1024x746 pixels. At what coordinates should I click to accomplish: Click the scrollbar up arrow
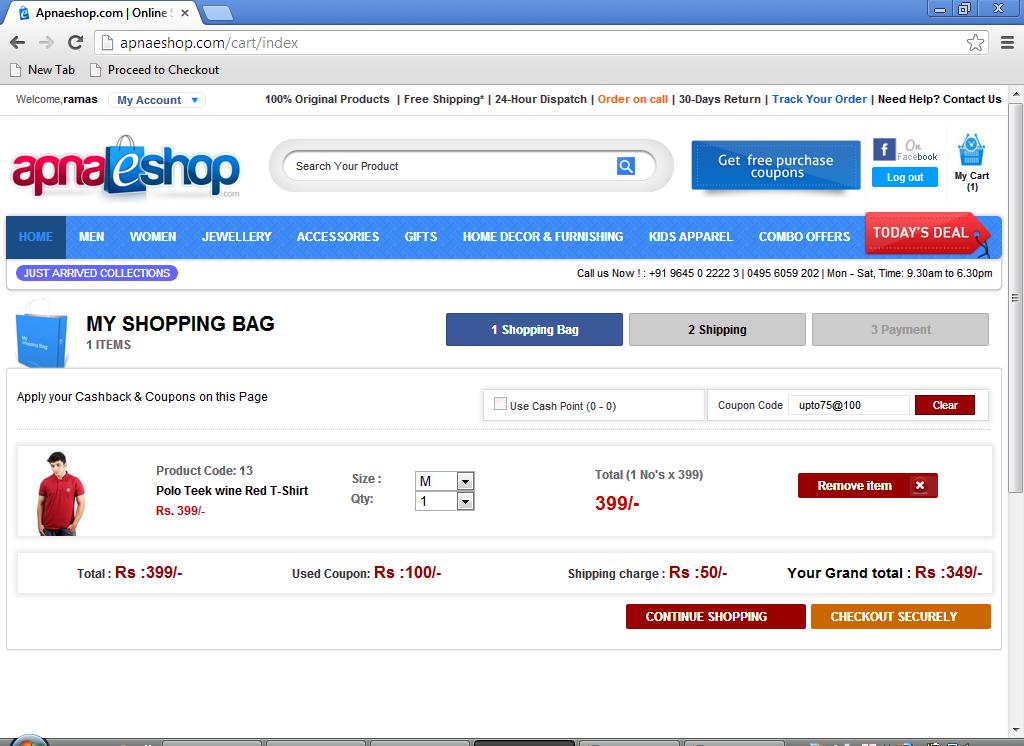1016,93
